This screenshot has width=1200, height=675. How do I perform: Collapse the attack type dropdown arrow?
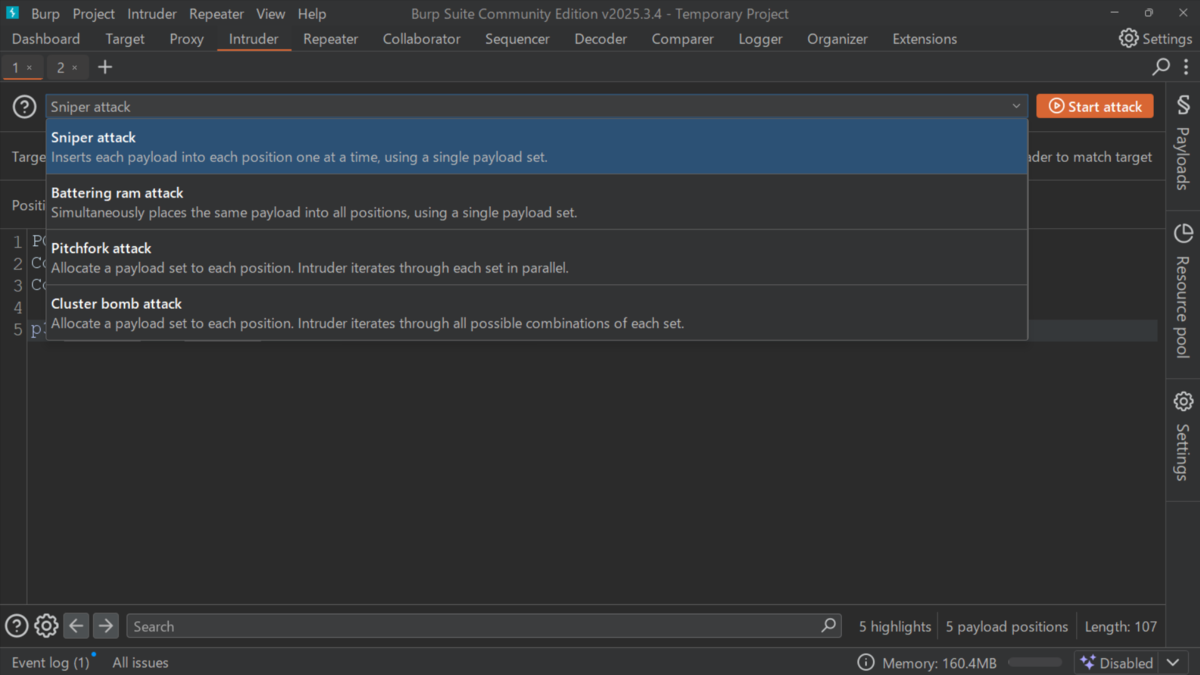click(1016, 106)
